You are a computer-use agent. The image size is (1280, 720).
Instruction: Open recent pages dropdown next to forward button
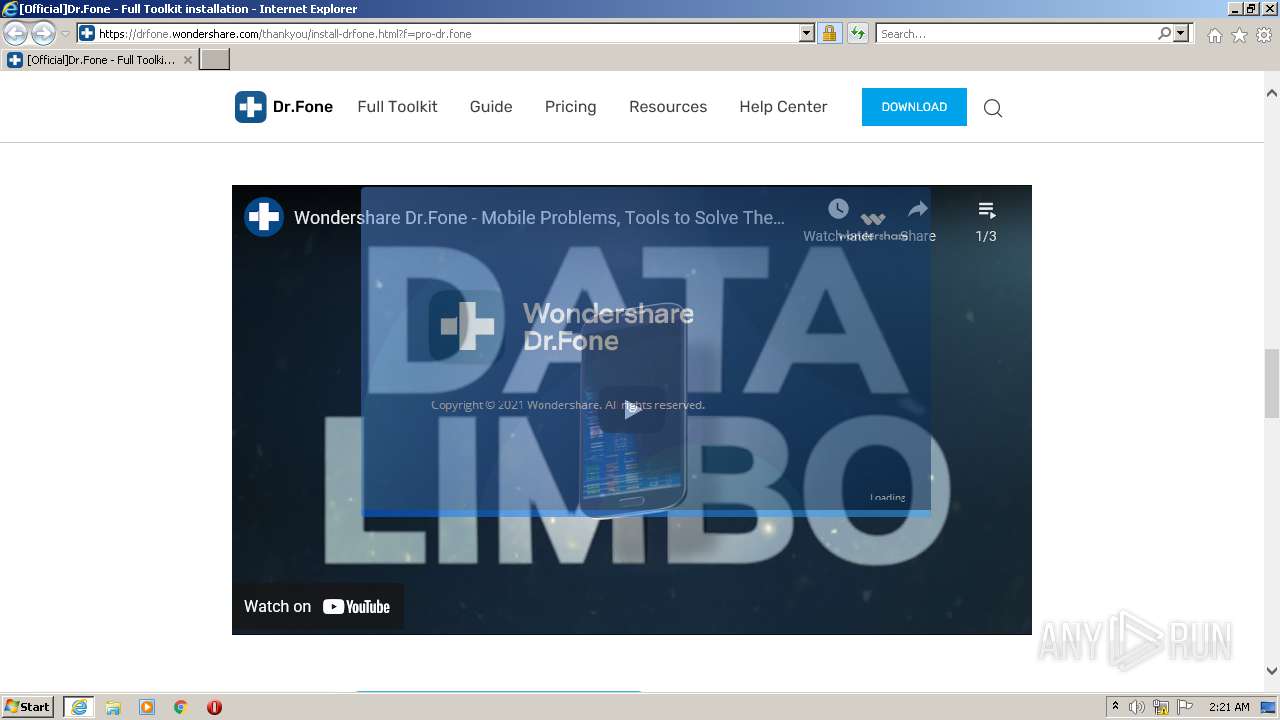tap(65, 33)
